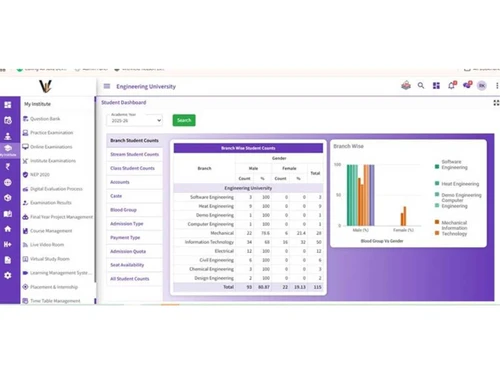
Task: Select All Student Counts tab
Action: 134,279
